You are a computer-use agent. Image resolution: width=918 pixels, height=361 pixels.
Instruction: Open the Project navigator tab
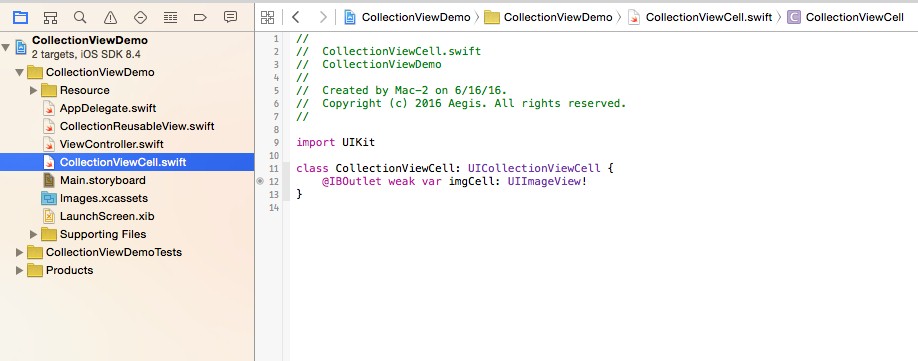tap(20, 17)
